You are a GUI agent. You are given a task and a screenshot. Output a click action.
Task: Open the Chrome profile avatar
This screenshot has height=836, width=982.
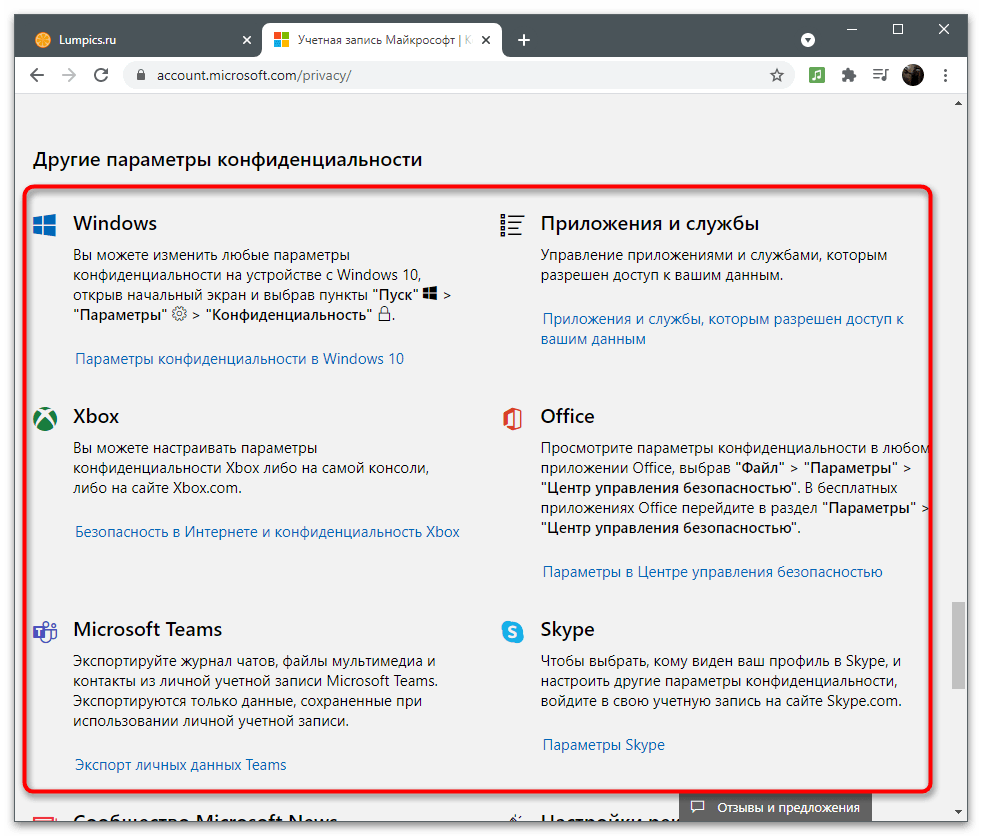coord(913,76)
